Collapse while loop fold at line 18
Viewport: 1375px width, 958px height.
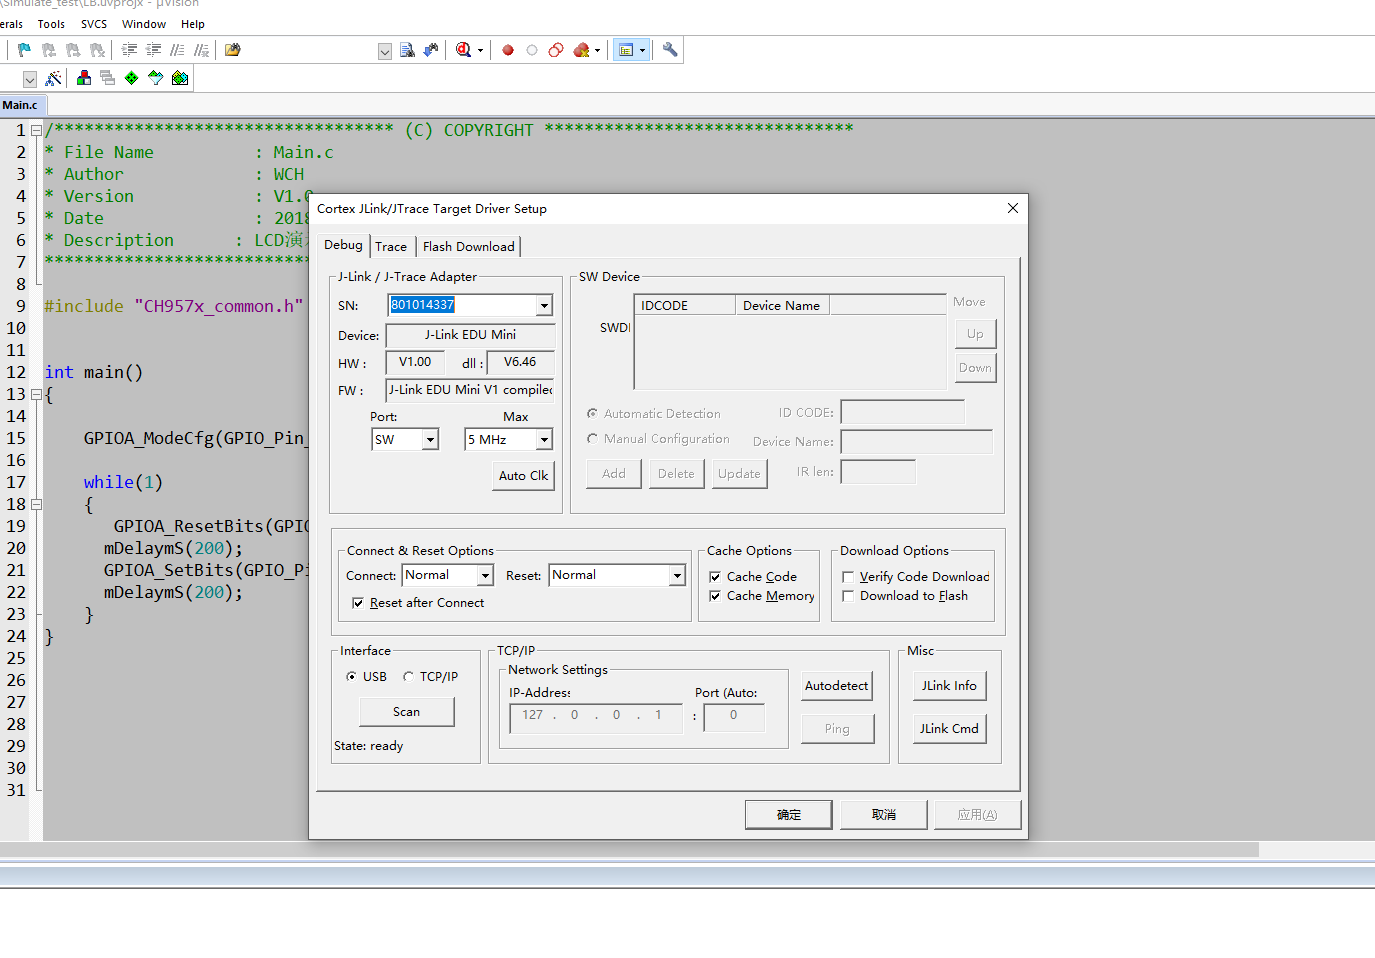pyautogui.click(x=36, y=505)
